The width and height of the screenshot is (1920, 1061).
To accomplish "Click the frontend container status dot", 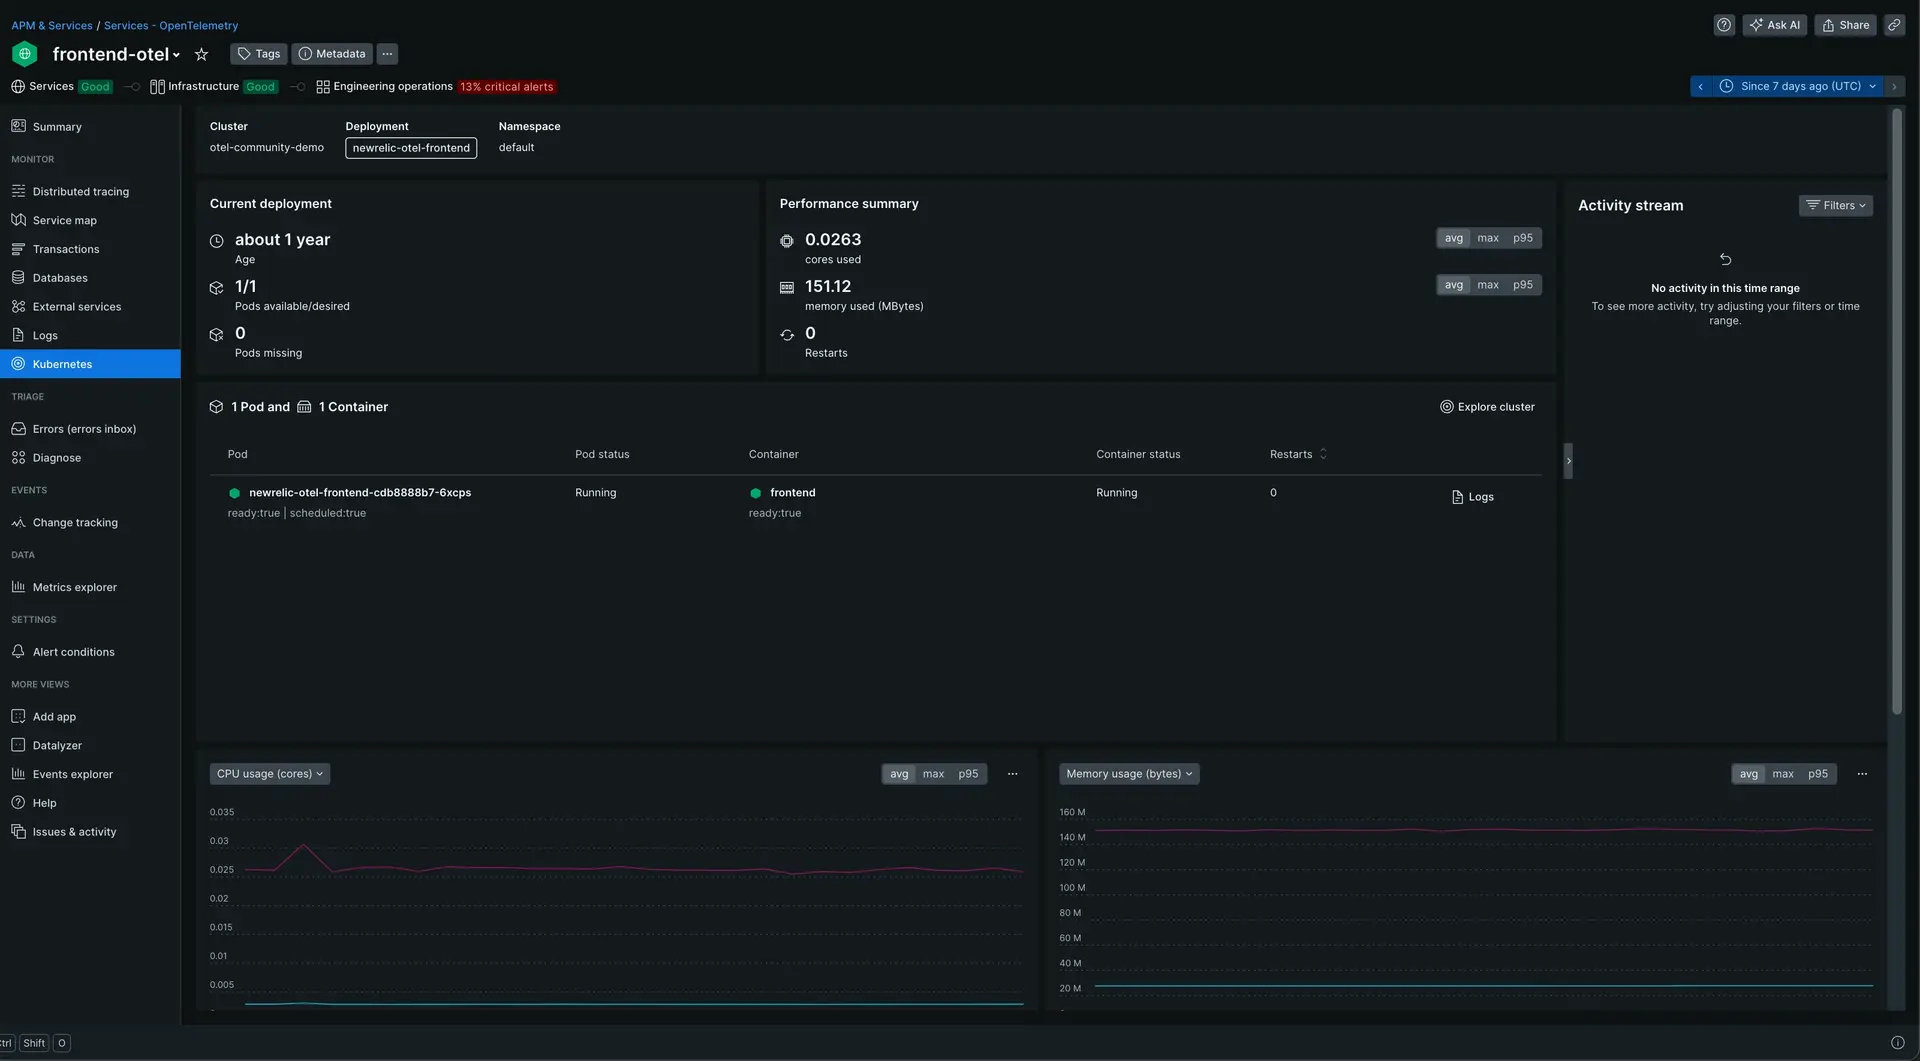I will (x=755, y=493).
